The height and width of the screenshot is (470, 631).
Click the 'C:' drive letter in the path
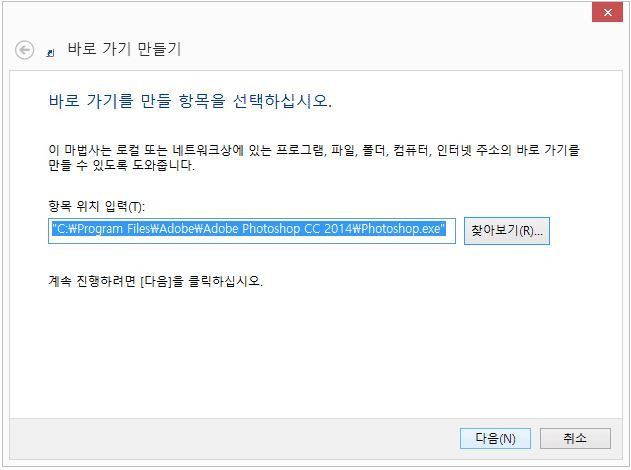[62, 229]
